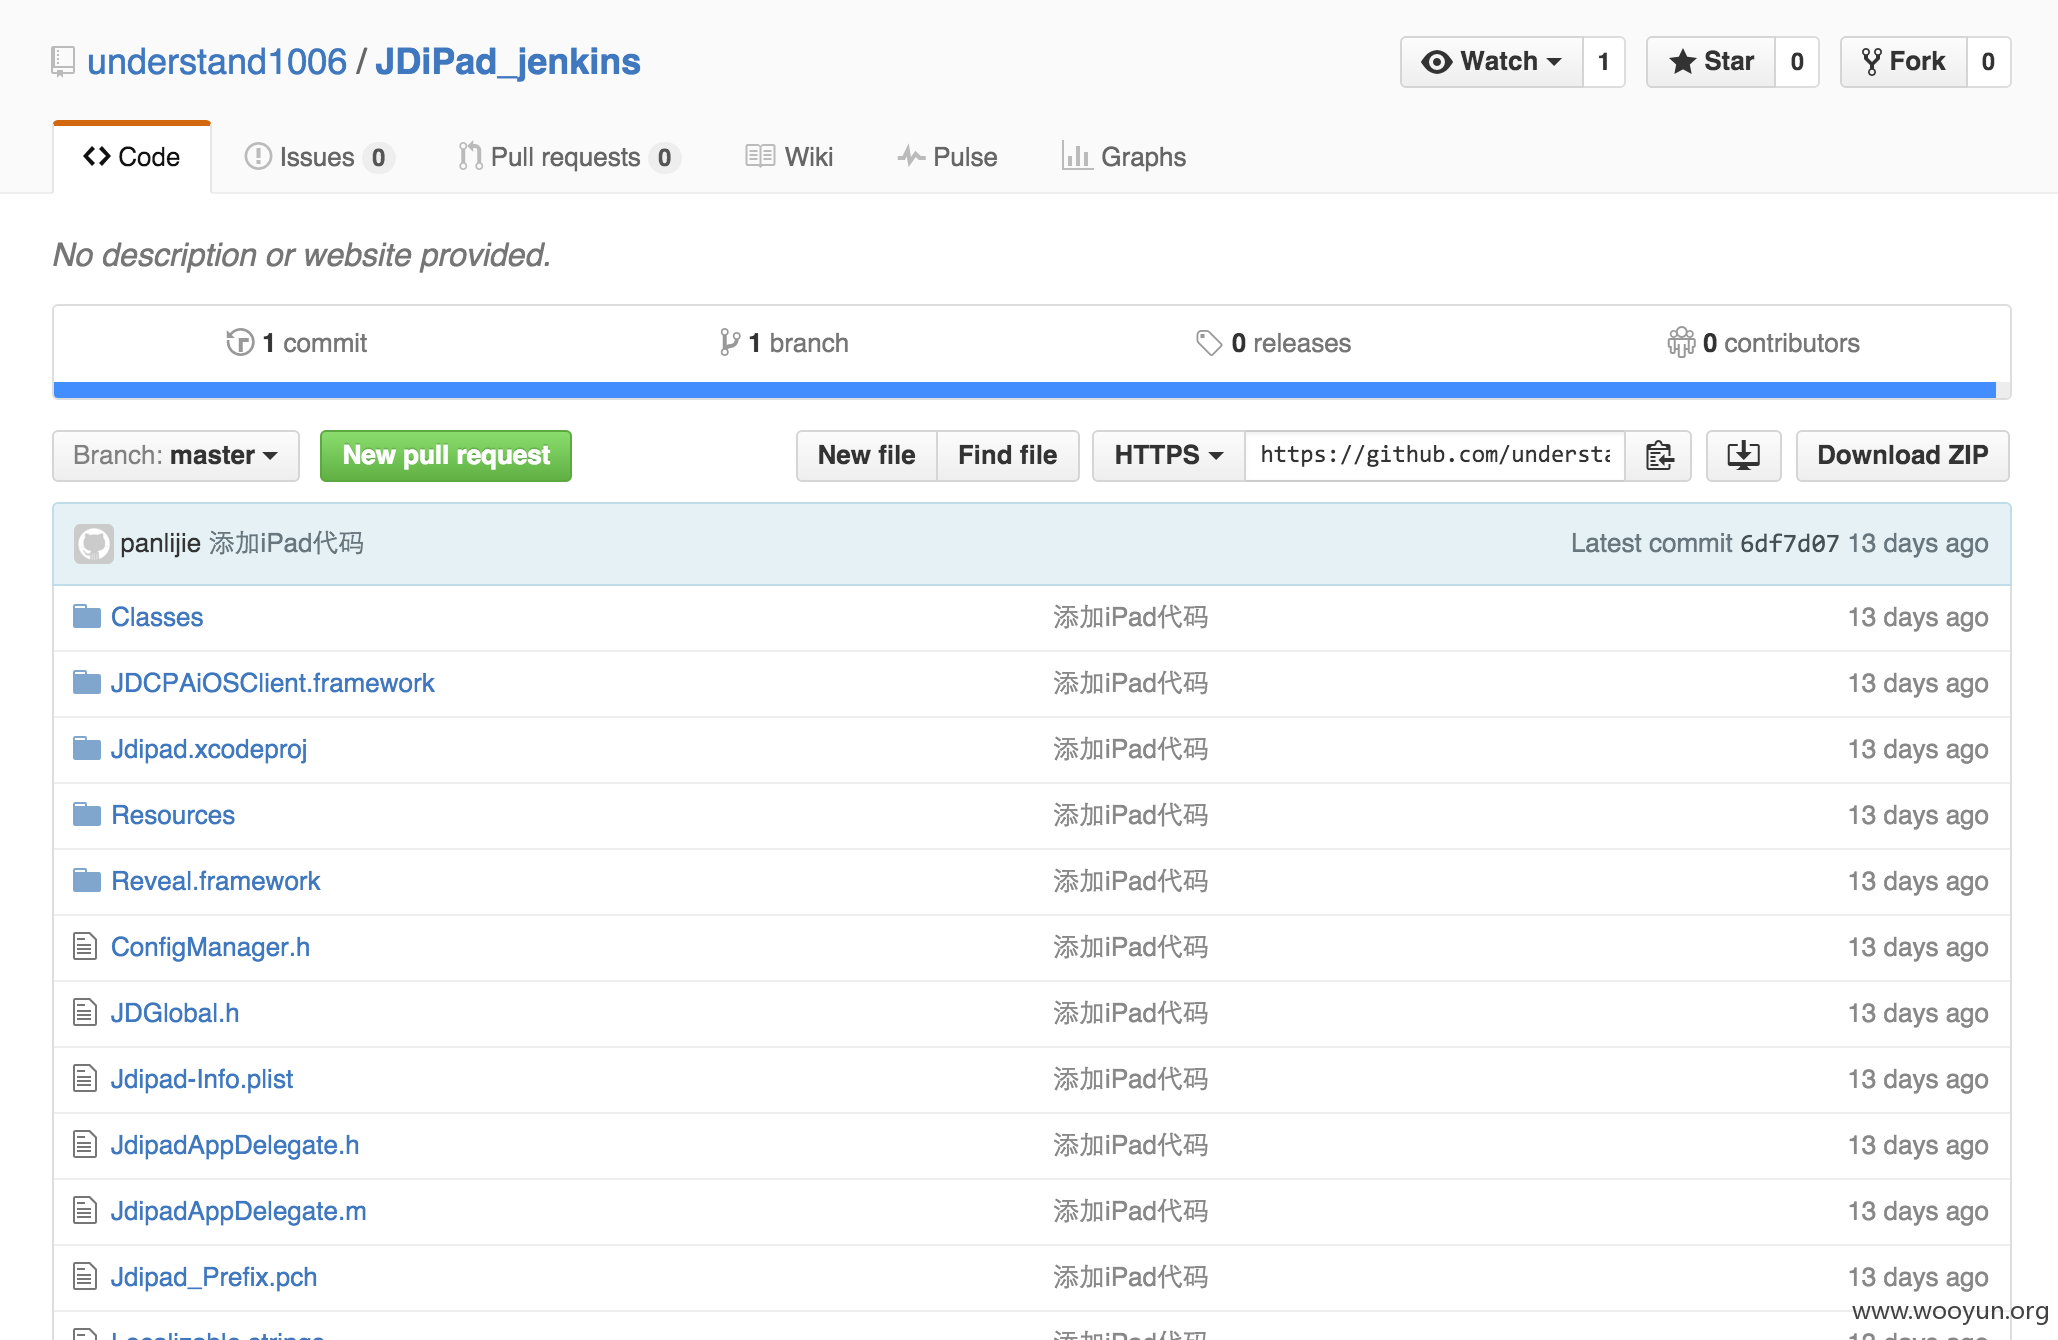Open the Resources folder
2058x1340 pixels.
(173, 815)
